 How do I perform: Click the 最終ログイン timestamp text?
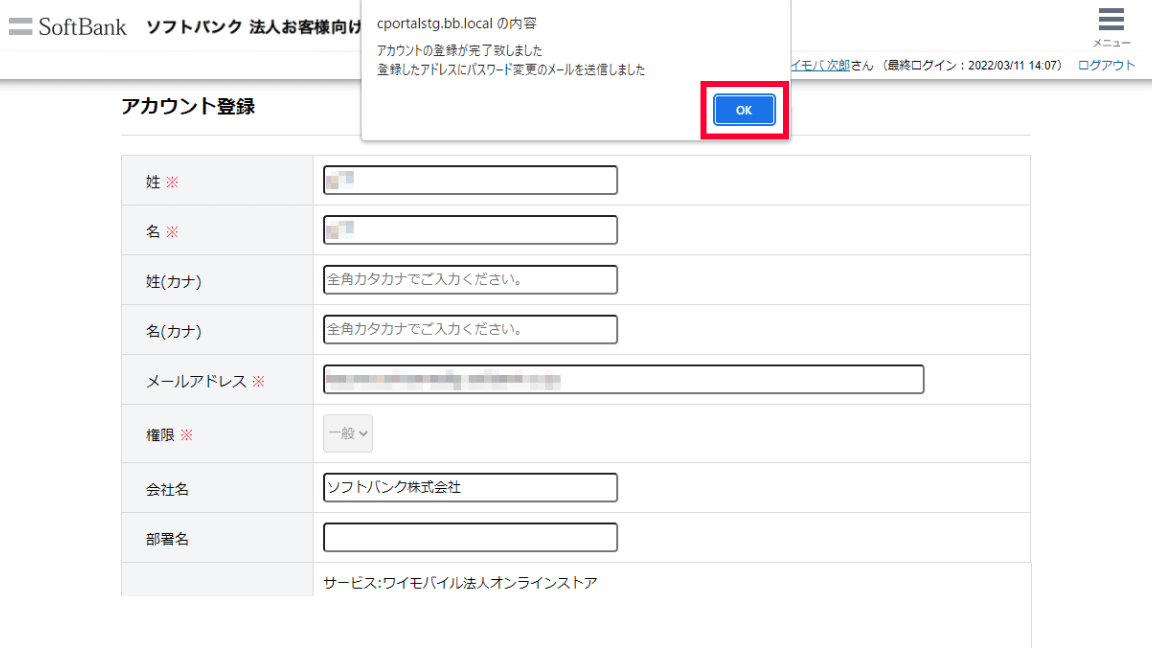coord(970,65)
